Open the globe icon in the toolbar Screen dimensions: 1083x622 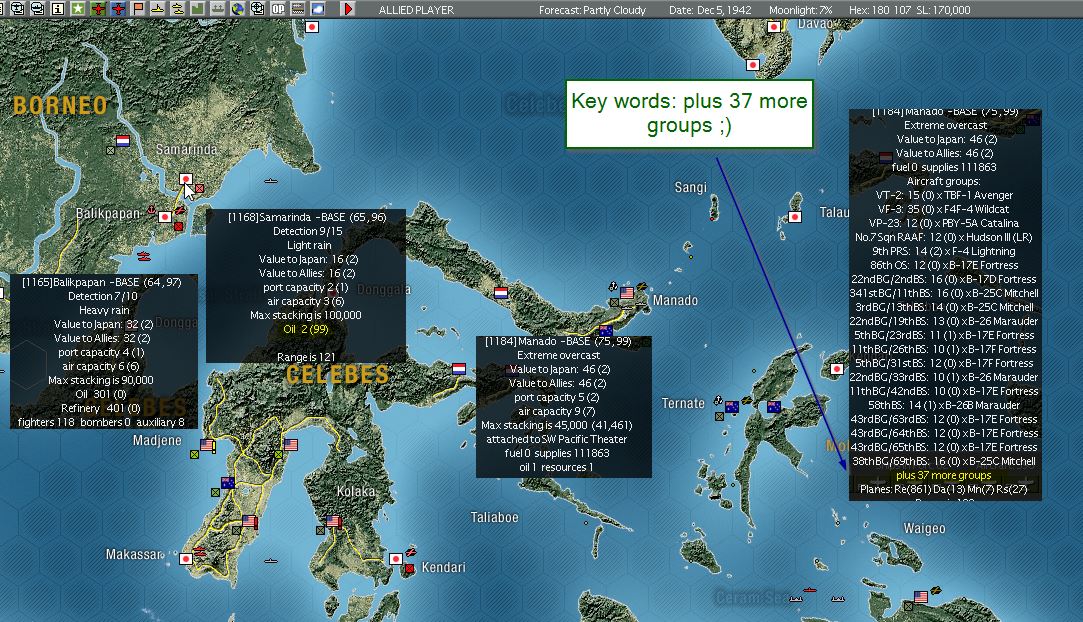[x=238, y=9]
